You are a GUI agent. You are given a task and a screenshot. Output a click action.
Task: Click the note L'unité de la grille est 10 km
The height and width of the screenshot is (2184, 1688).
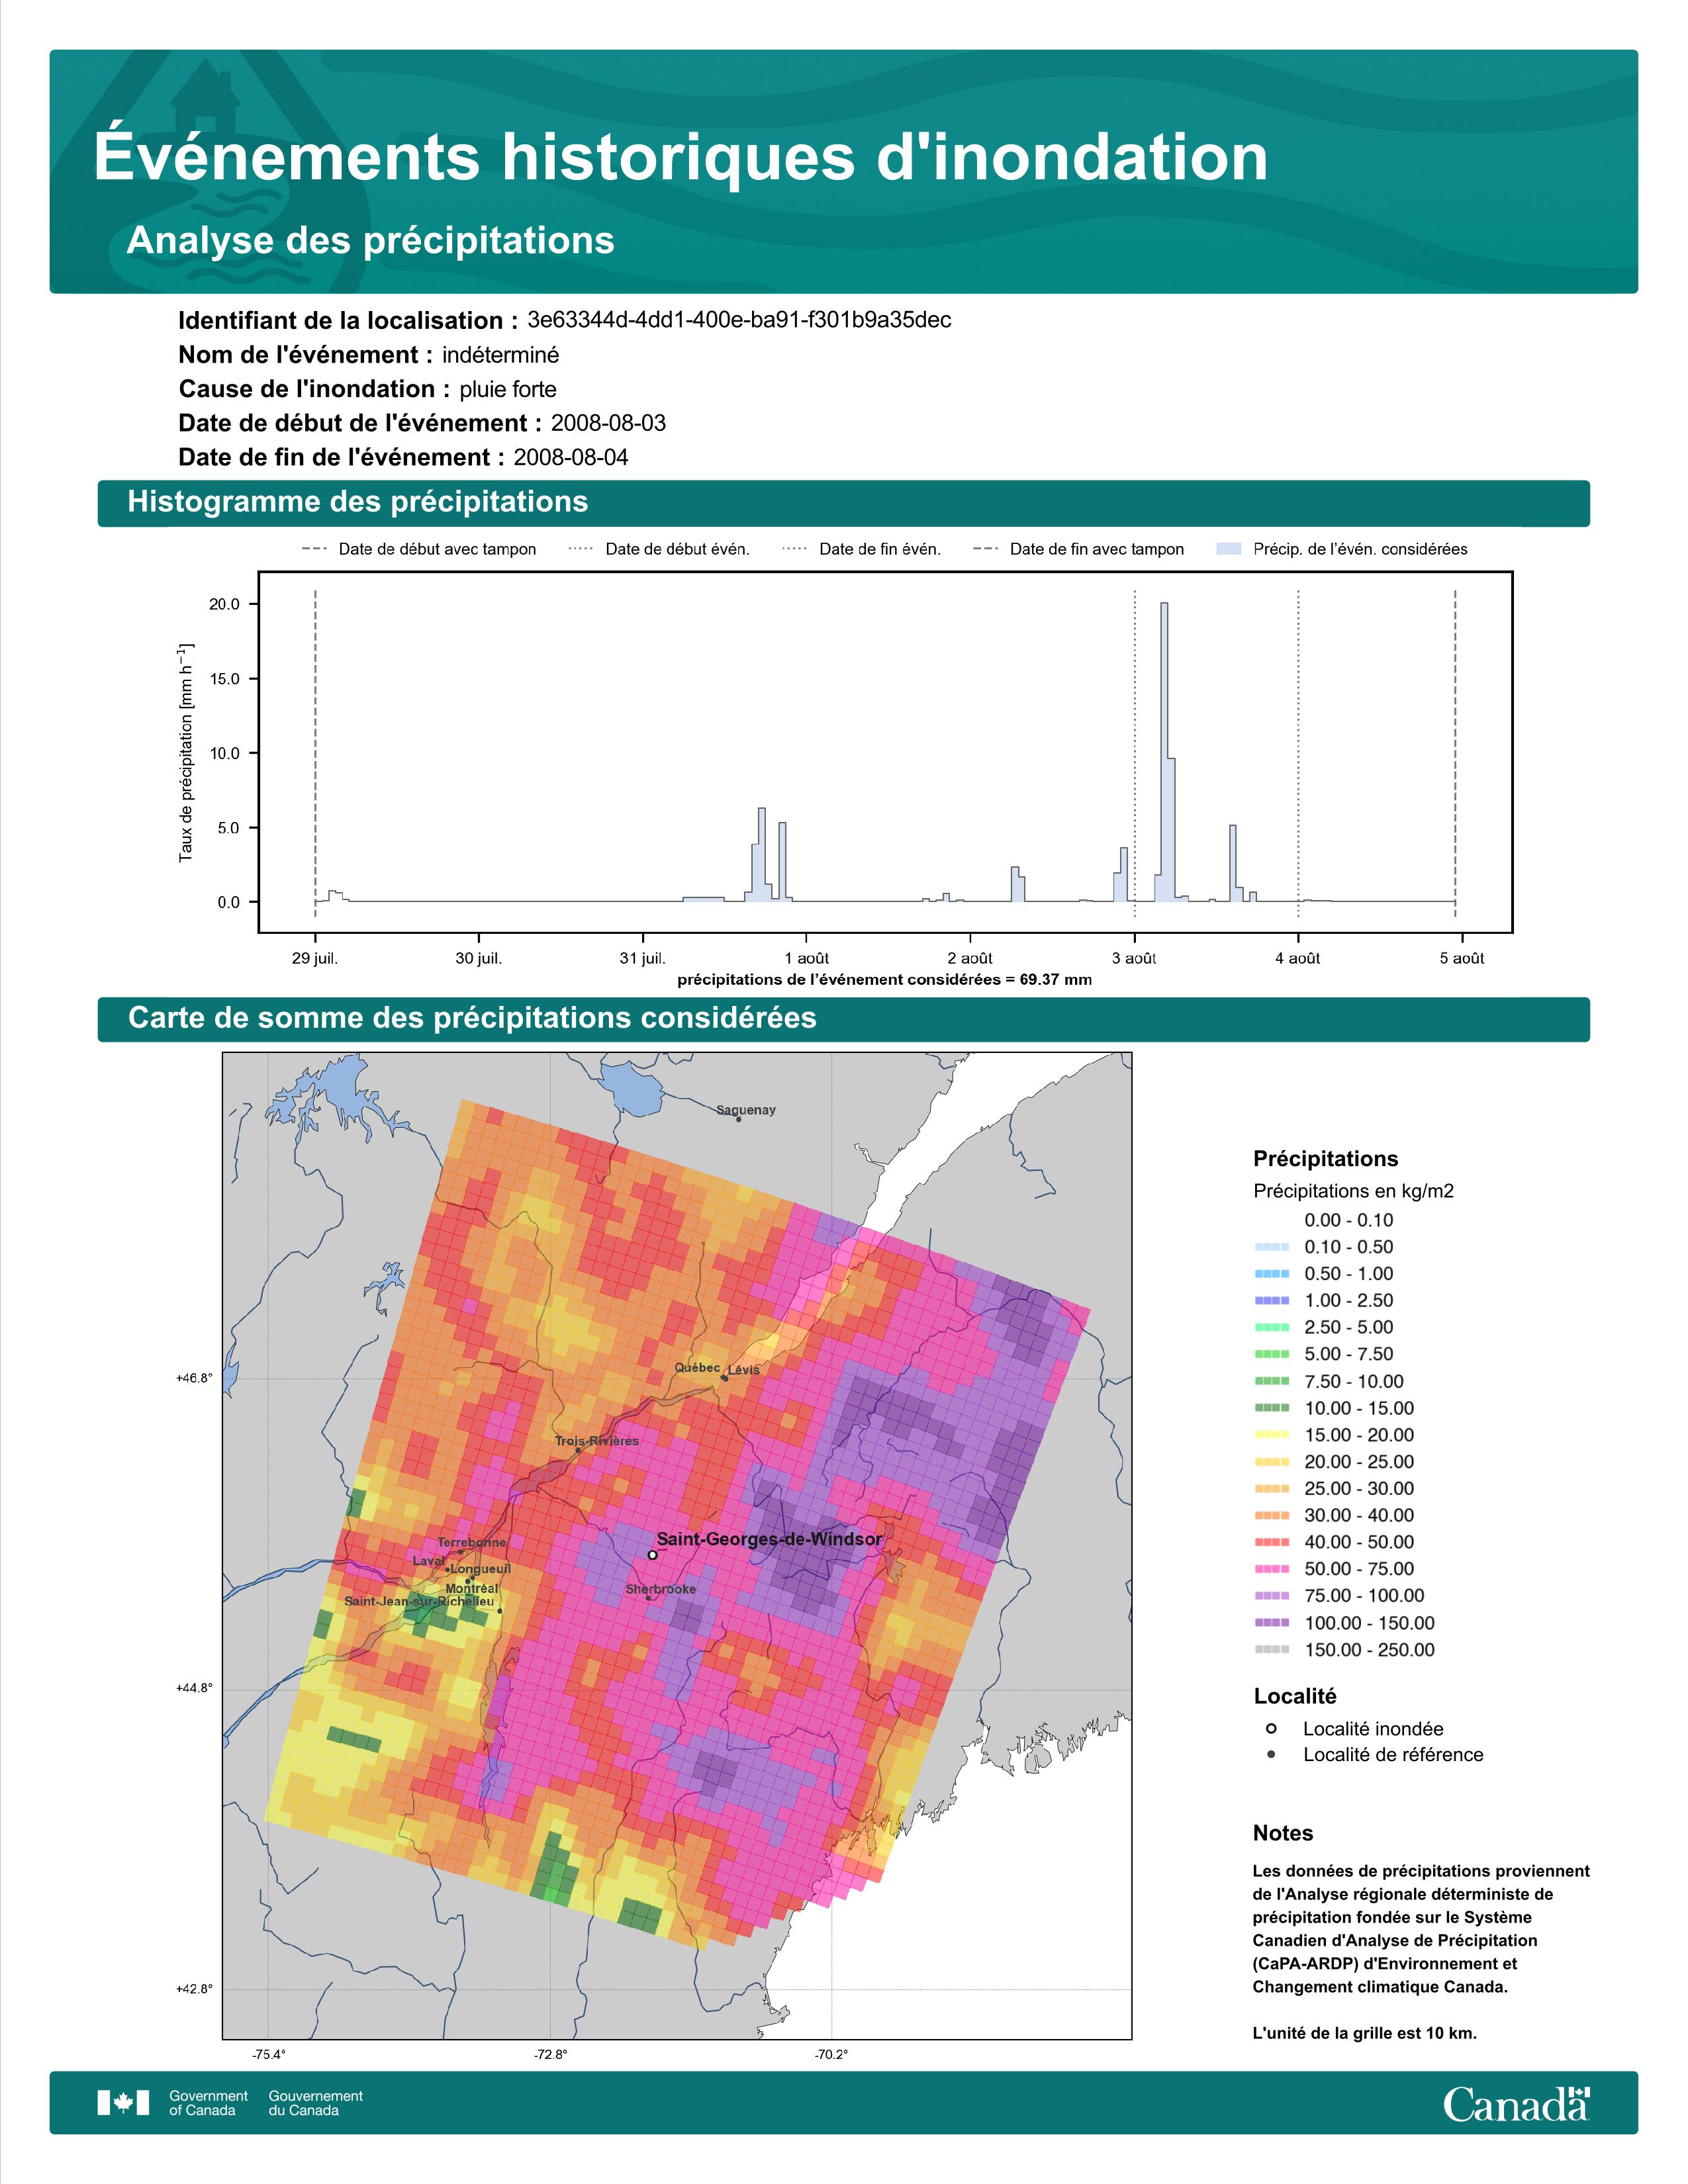click(x=1365, y=2033)
